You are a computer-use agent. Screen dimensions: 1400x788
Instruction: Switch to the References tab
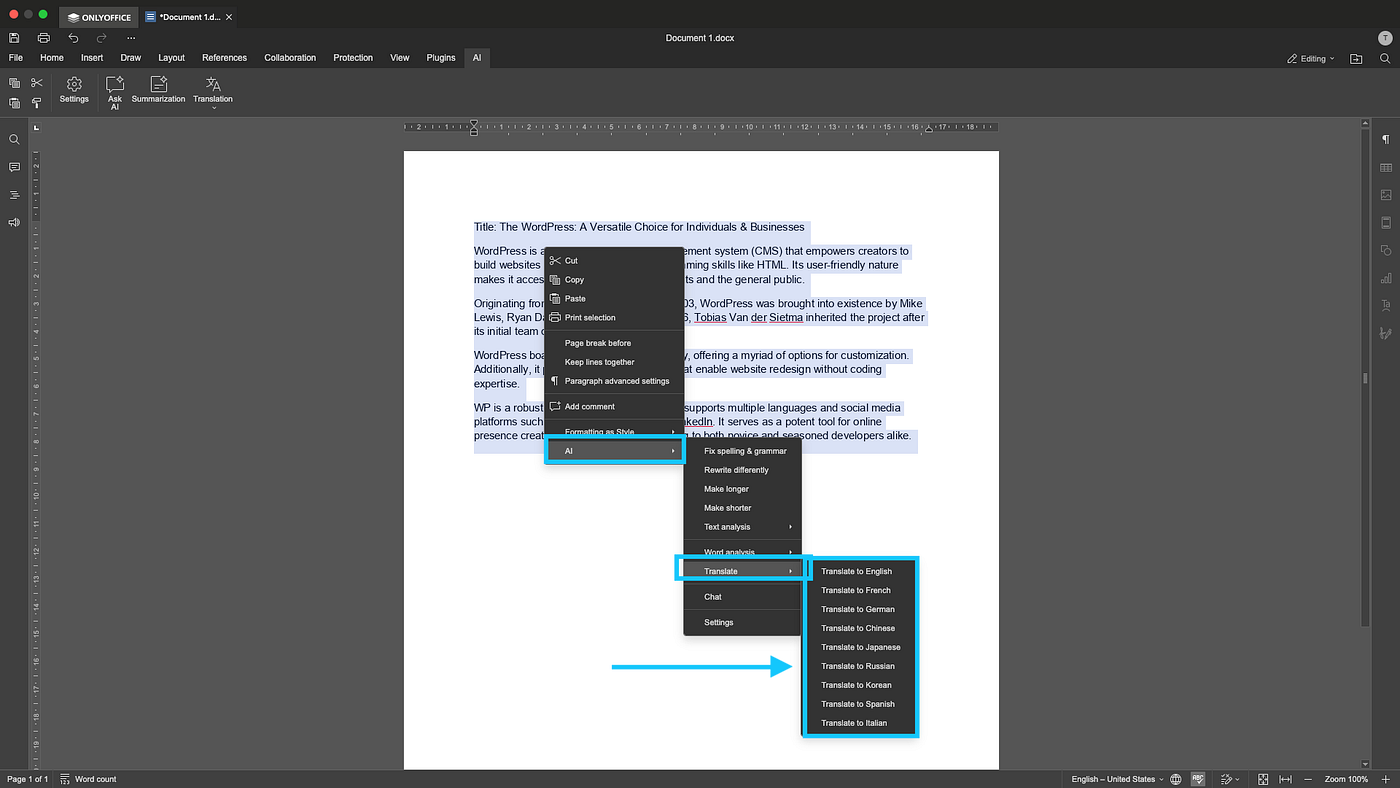pos(224,58)
